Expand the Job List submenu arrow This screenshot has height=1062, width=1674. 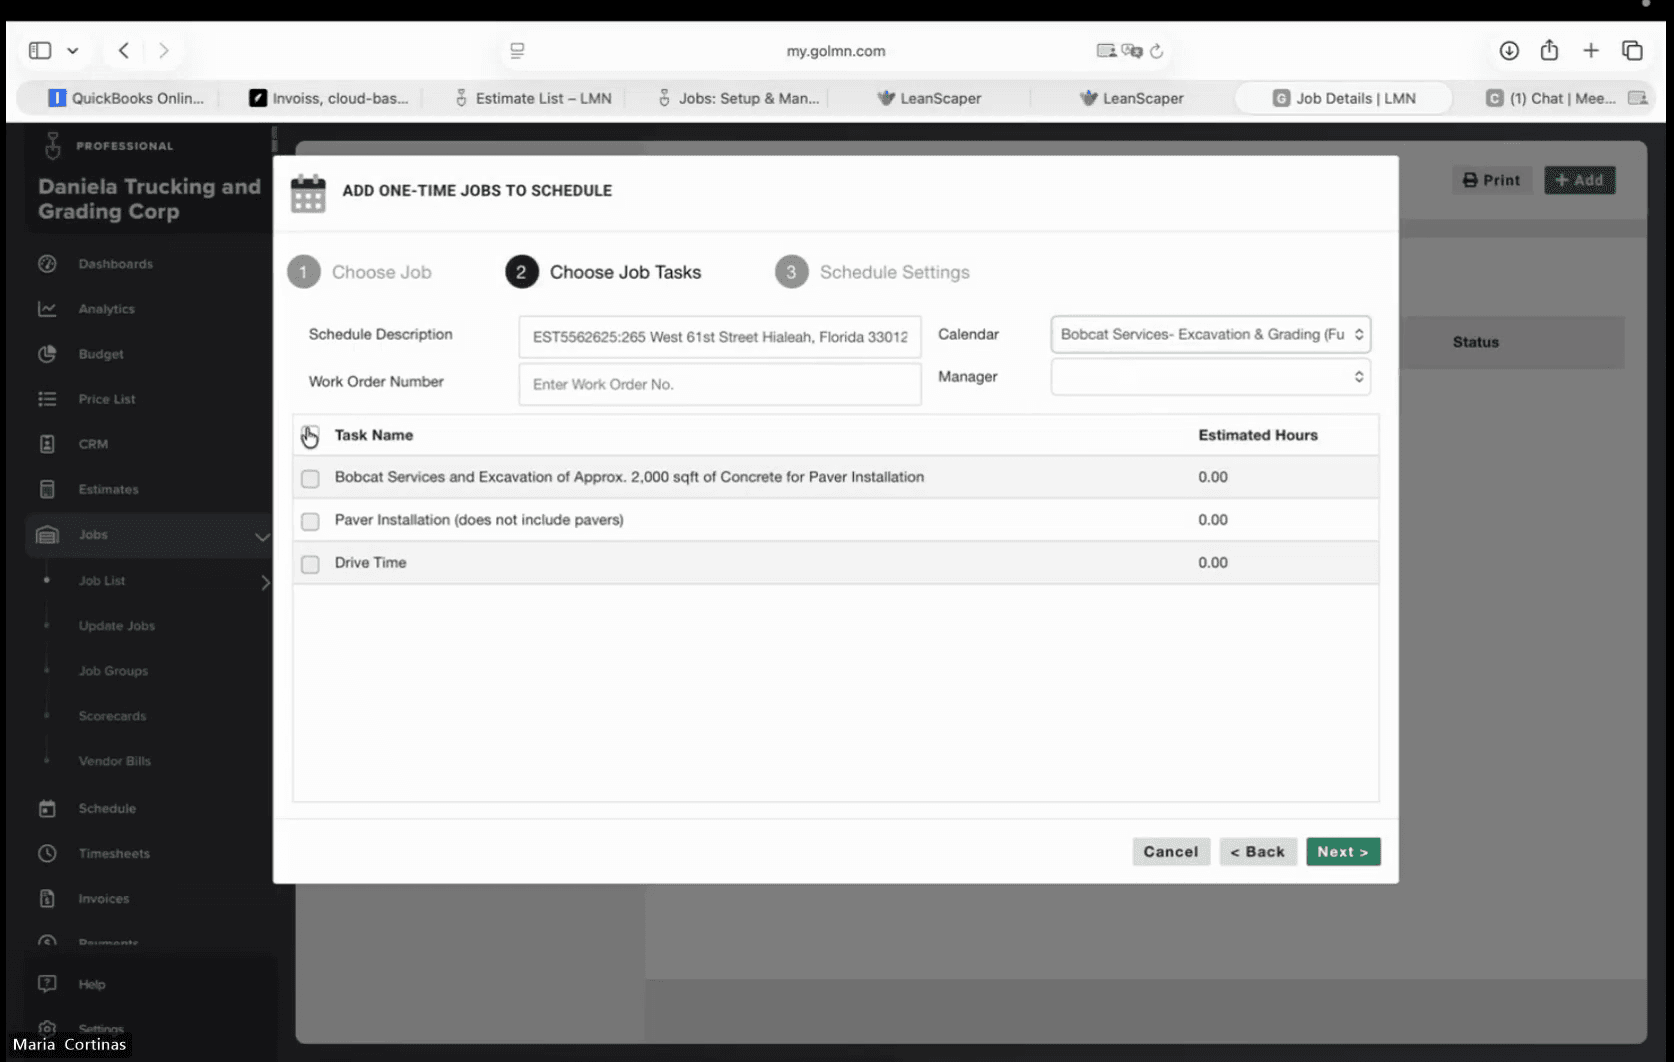(x=265, y=581)
